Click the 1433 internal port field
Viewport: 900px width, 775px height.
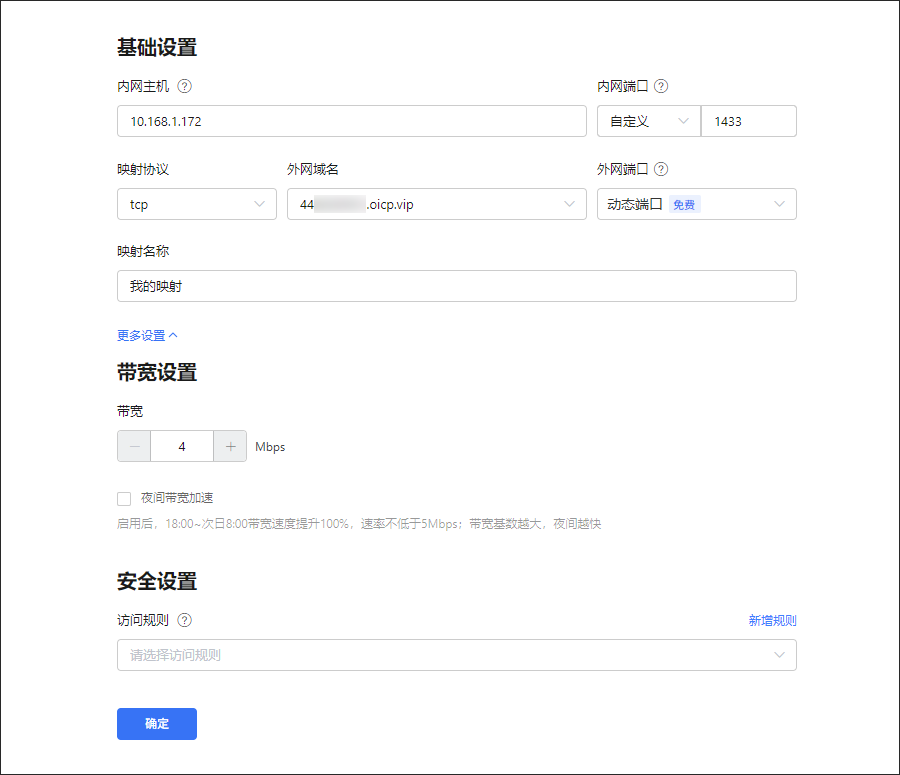[748, 121]
